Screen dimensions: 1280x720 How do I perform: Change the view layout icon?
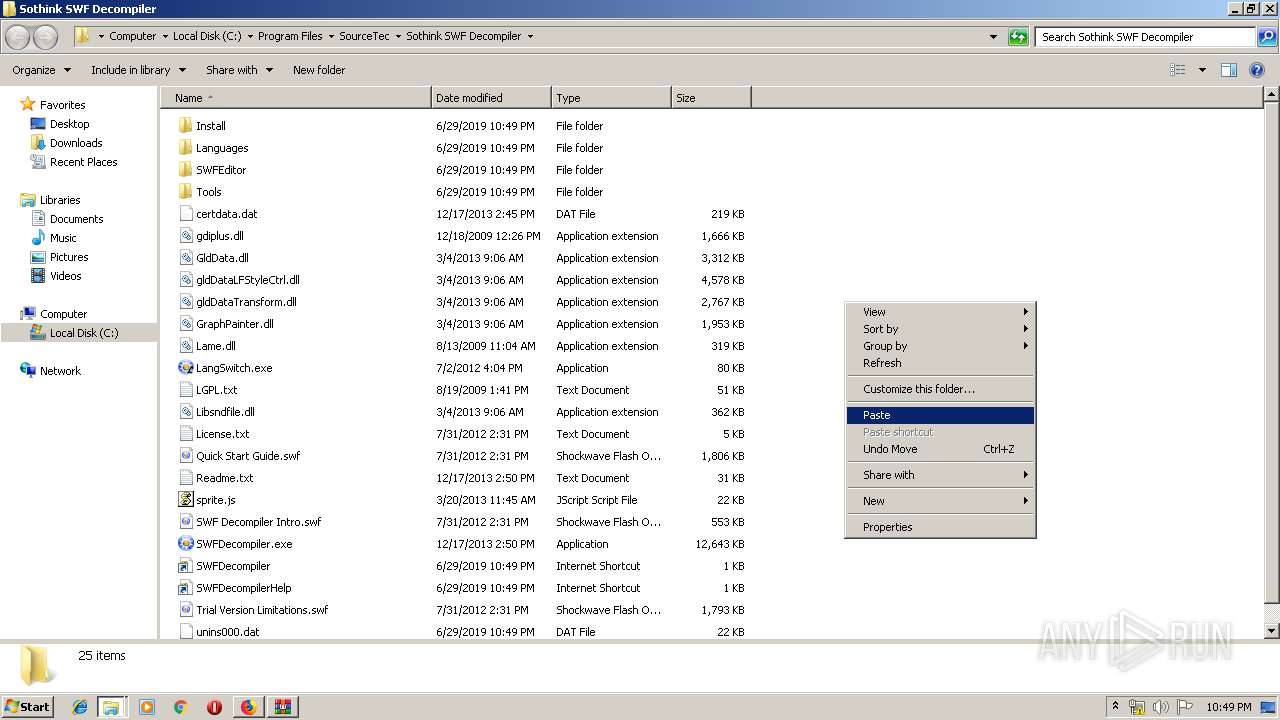[1178, 70]
